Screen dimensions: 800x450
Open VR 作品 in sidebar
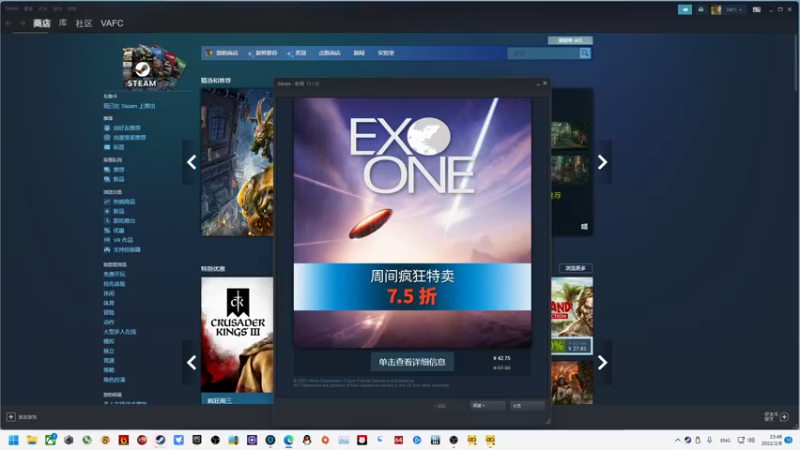click(x=122, y=240)
